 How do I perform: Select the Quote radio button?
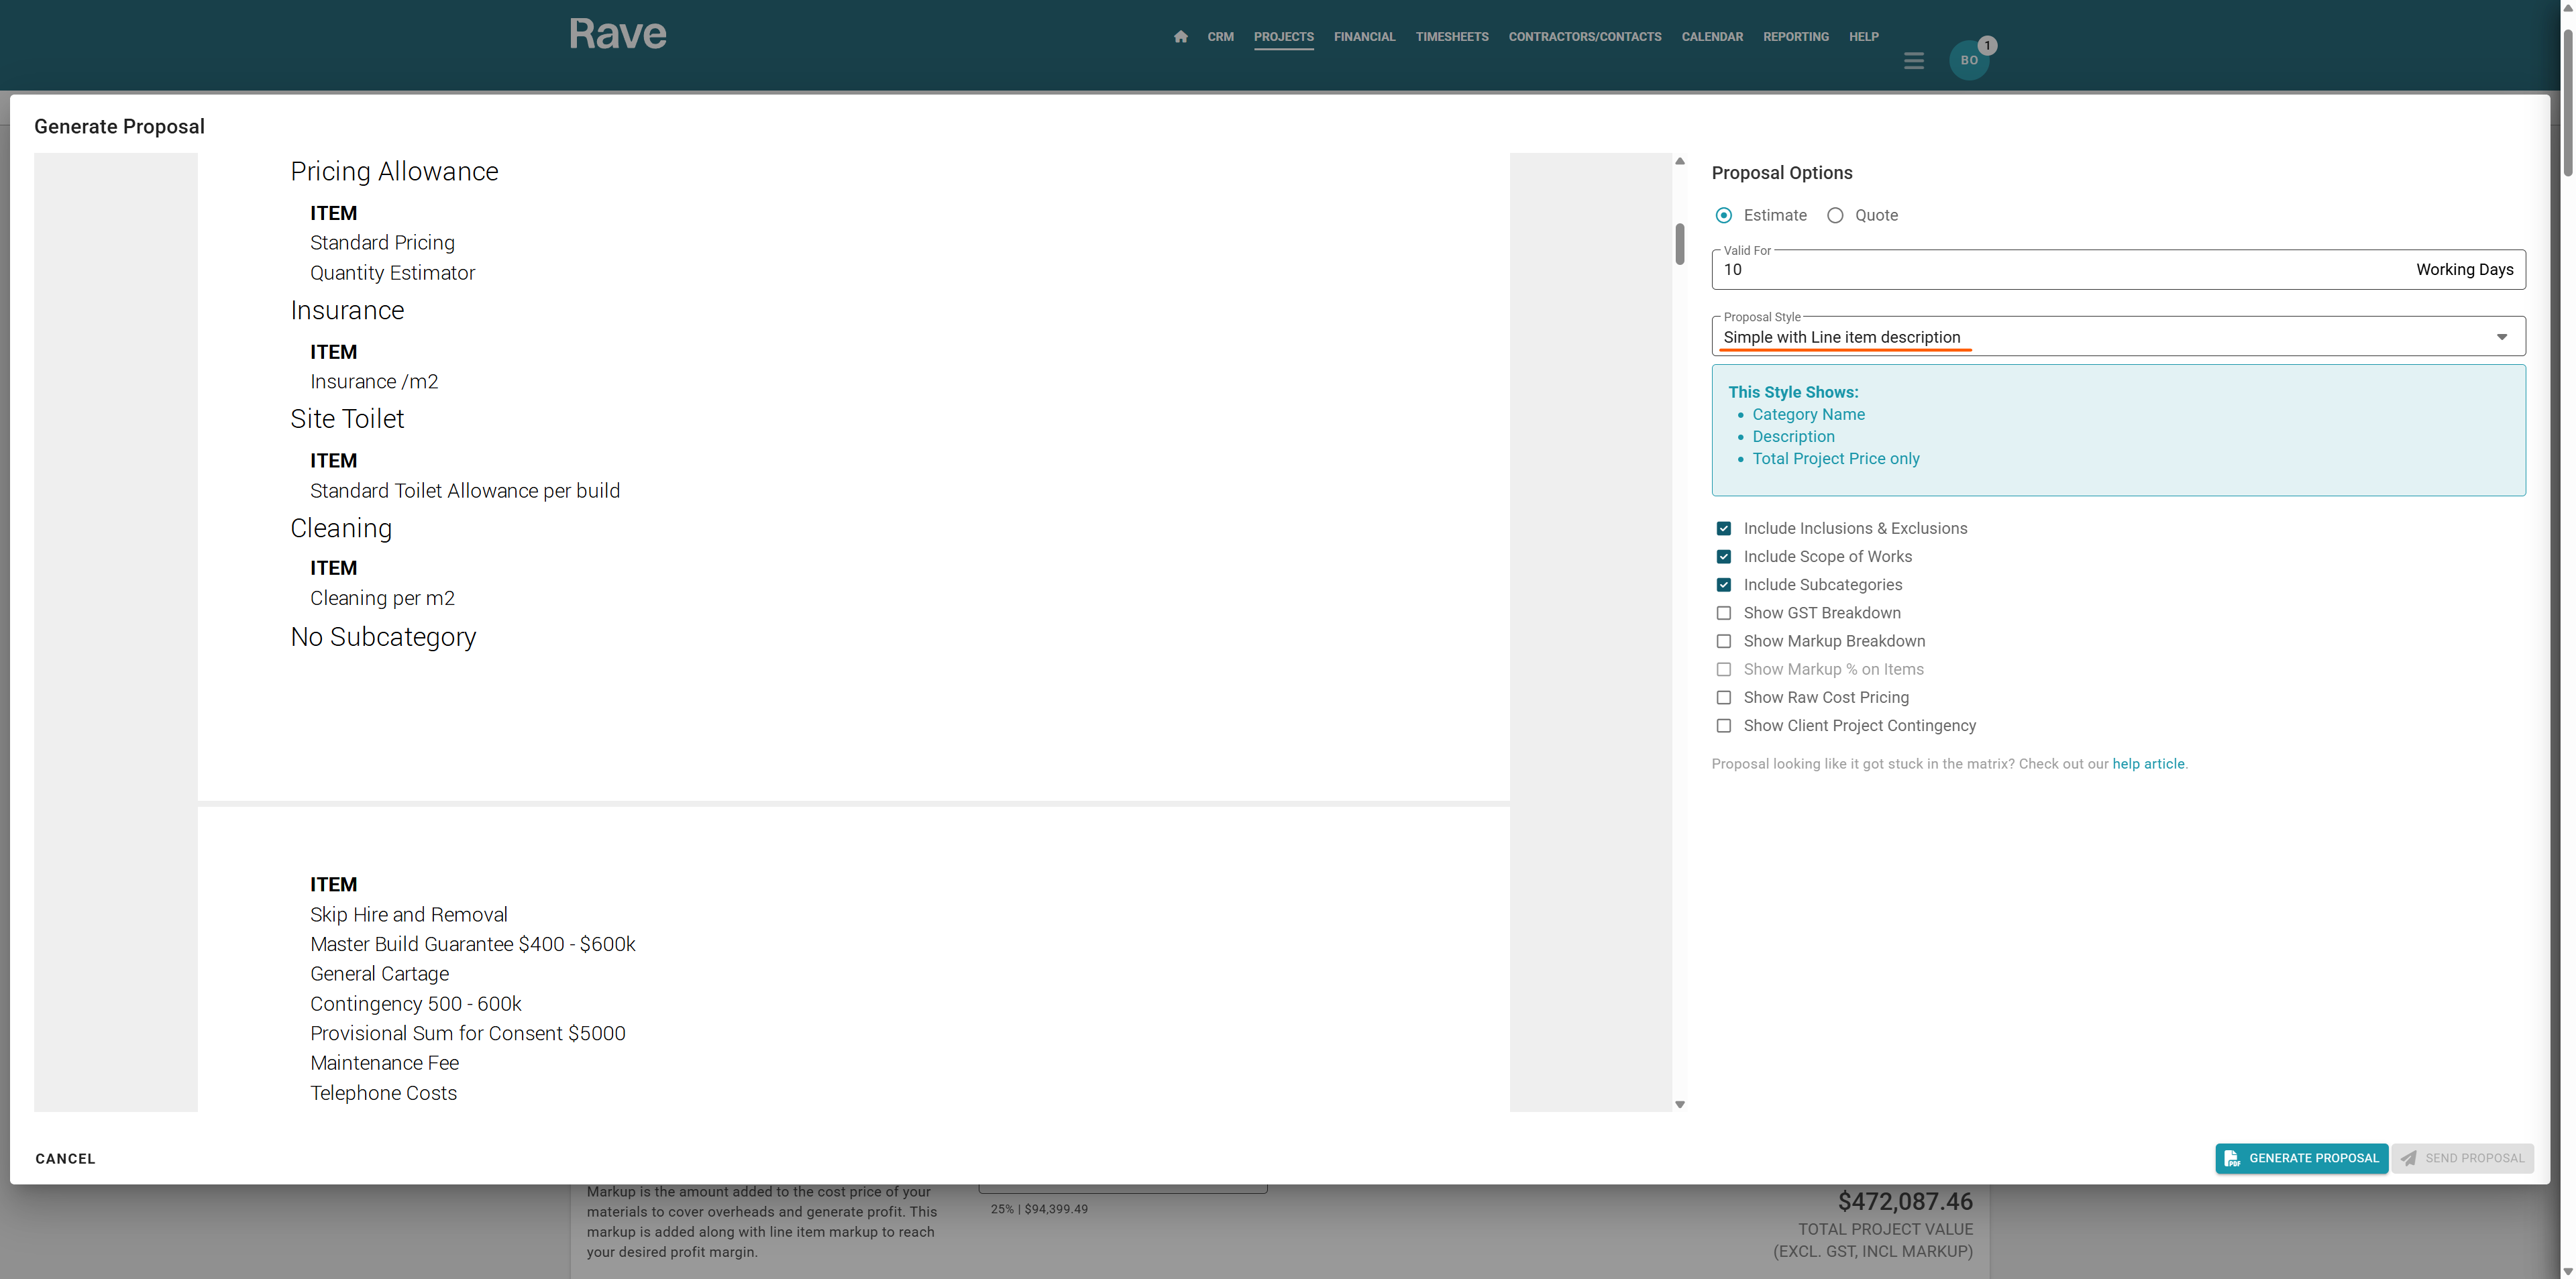[1835, 216]
